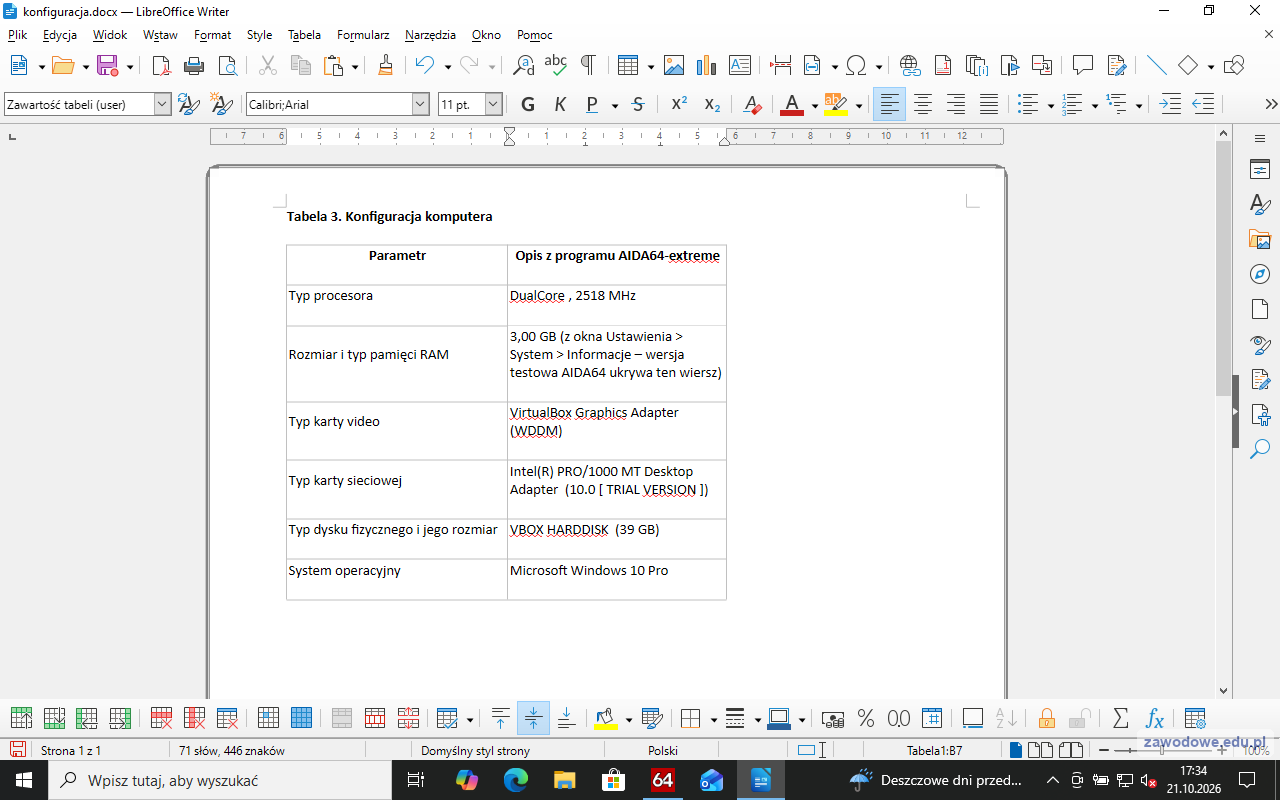Enable justified paragraph alignment
This screenshot has height=800, width=1280.
point(989,104)
